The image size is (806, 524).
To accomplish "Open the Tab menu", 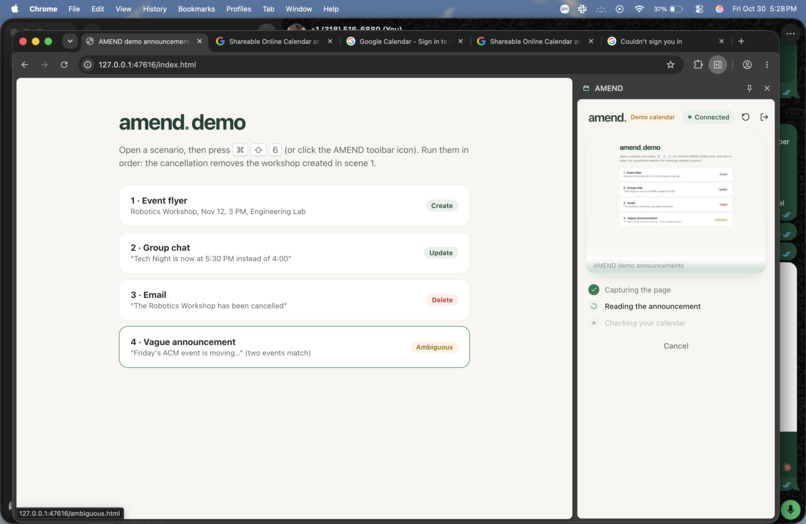I will tap(268, 9).
